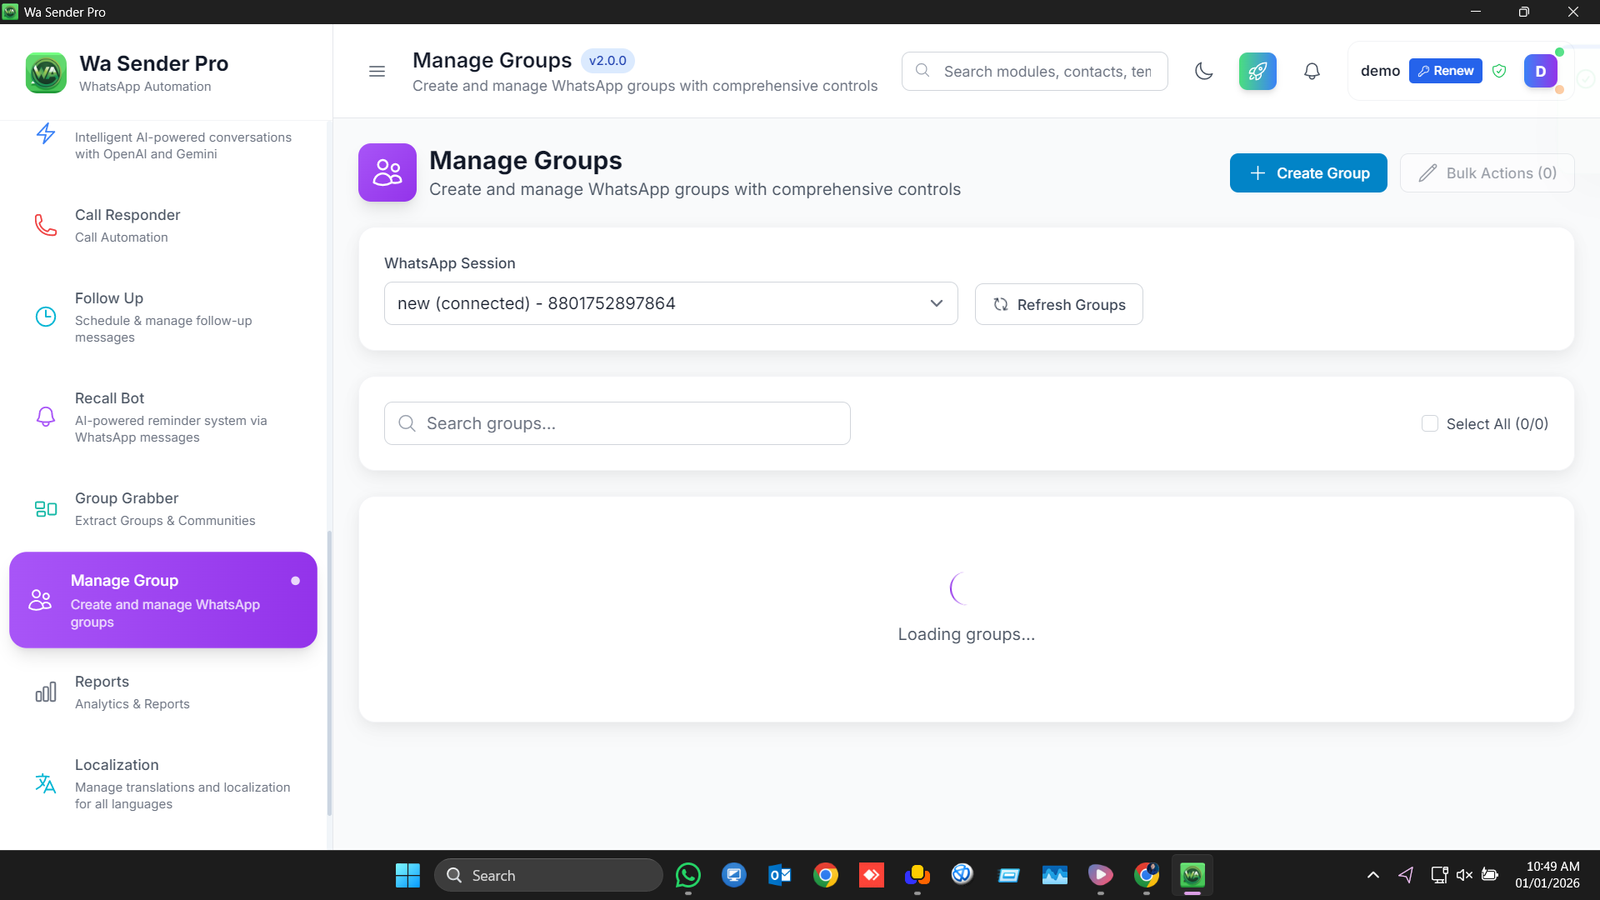Click the Create Group button
Image resolution: width=1600 pixels, height=900 pixels.
click(x=1308, y=172)
